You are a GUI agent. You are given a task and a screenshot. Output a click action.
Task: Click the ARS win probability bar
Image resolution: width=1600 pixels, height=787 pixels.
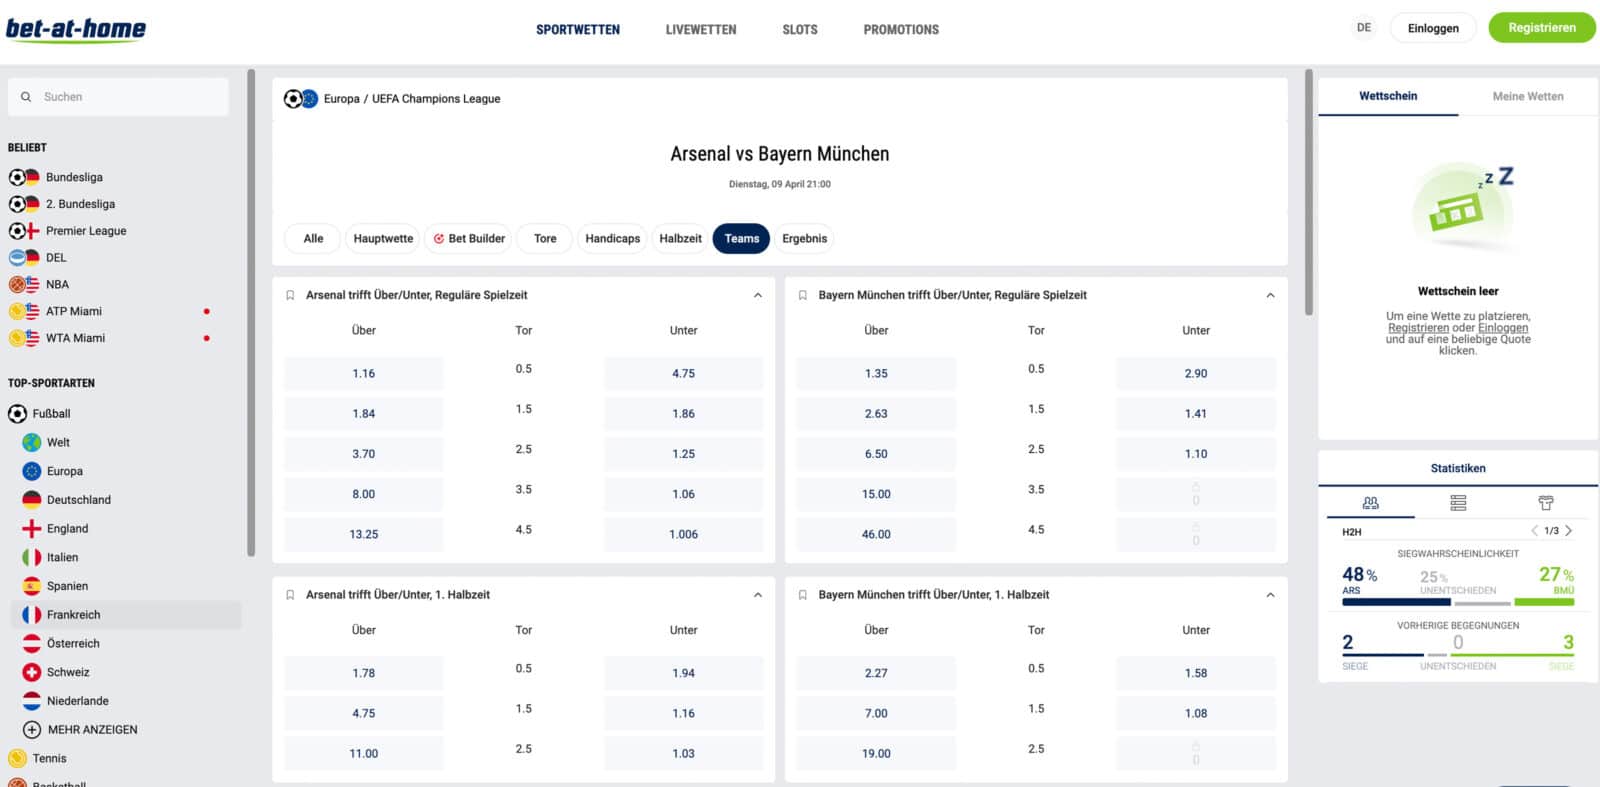pos(1396,602)
